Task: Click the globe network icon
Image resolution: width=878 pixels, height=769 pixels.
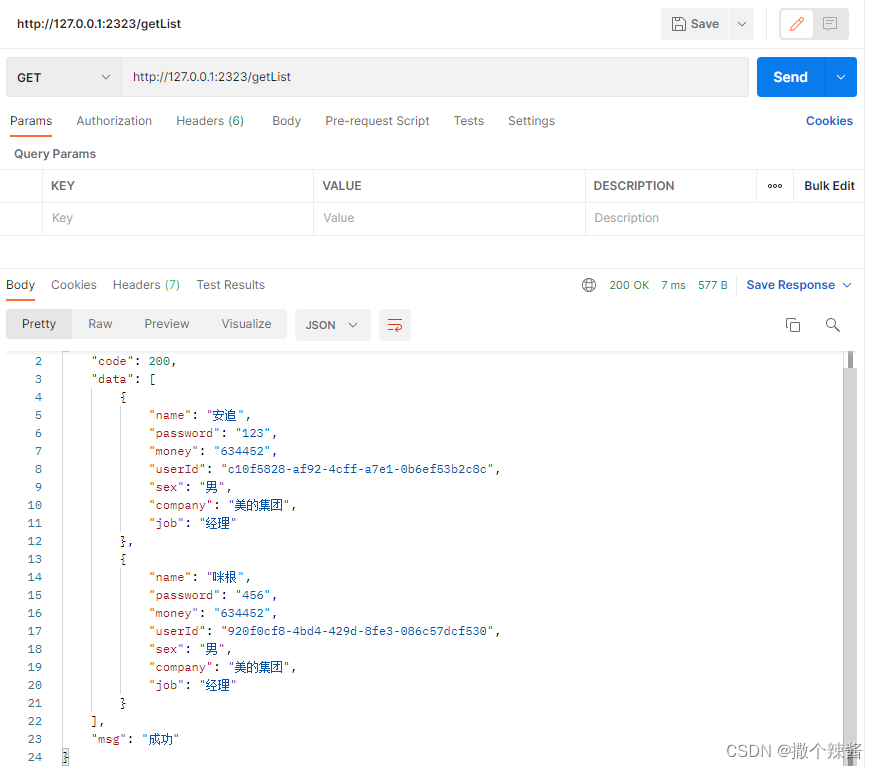Action: [x=589, y=285]
